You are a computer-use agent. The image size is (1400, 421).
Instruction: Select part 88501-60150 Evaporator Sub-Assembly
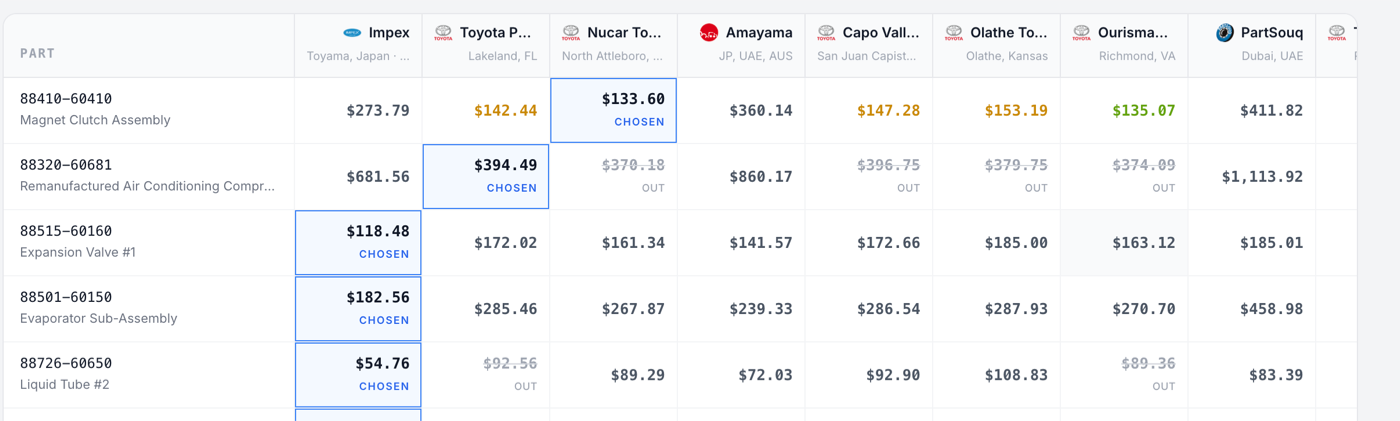[149, 308]
